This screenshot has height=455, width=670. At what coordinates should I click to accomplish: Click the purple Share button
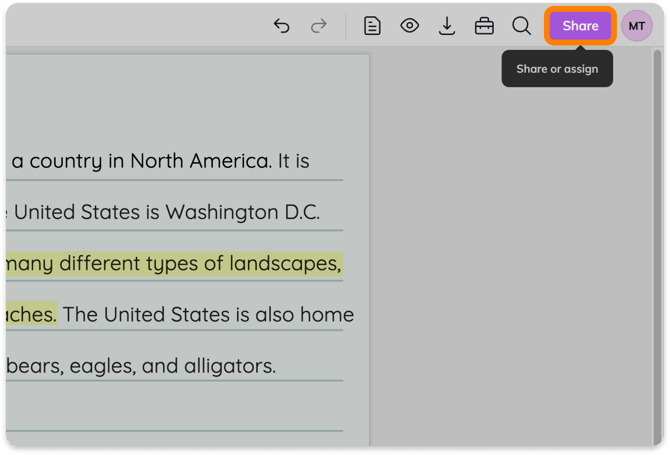(x=580, y=26)
